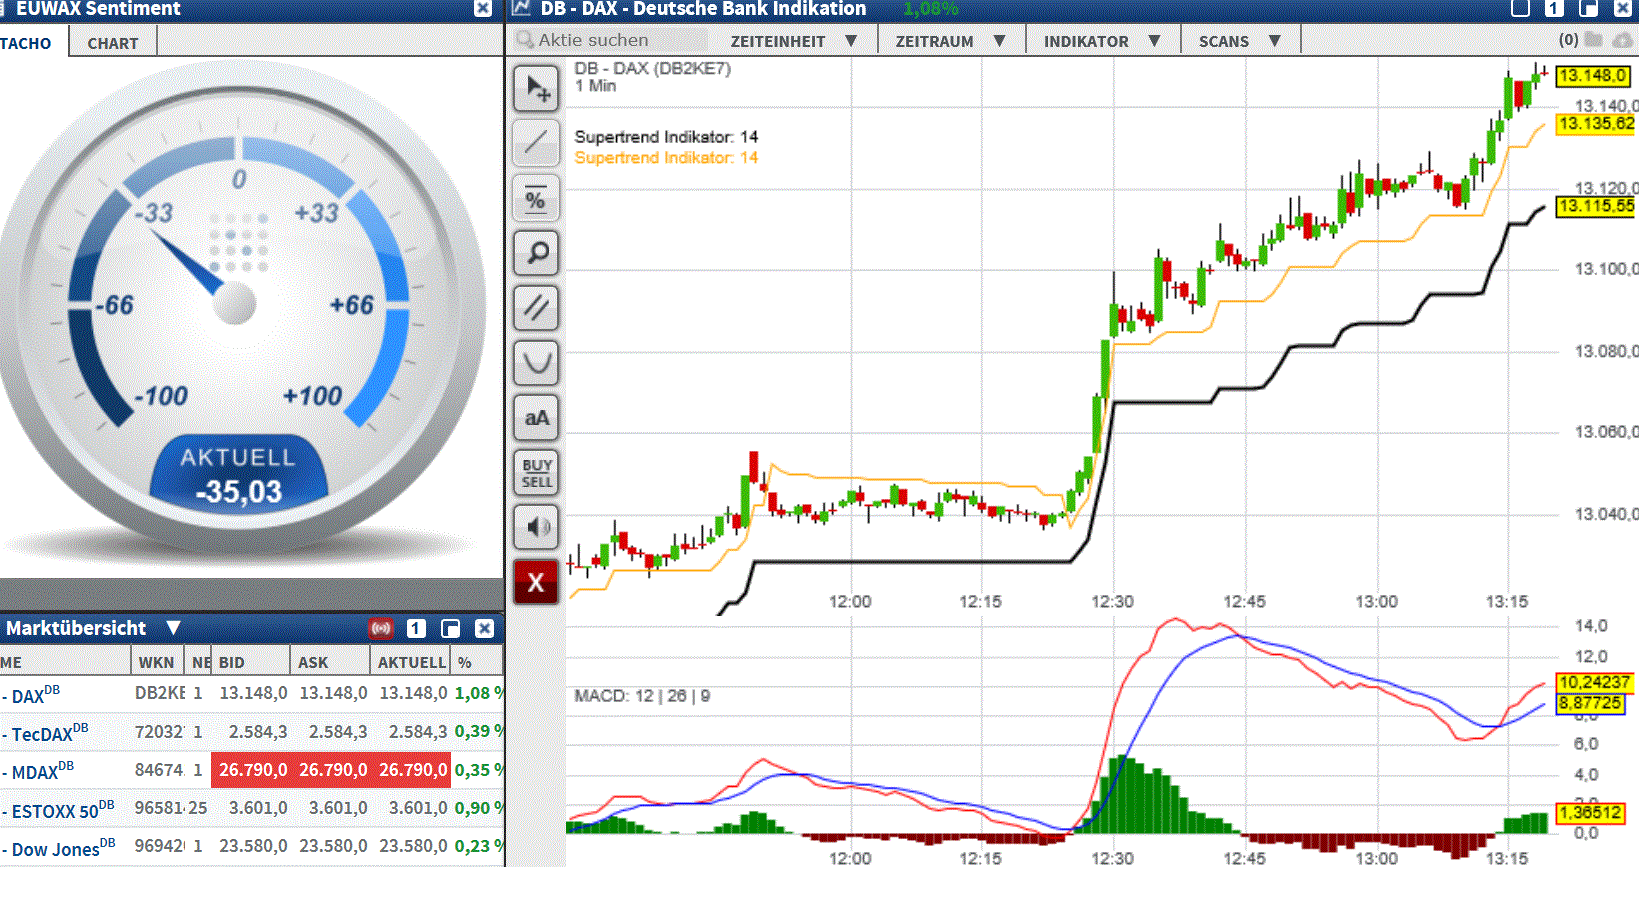Image resolution: width=1639 pixels, height=915 pixels.
Task: Switch to the CHART tab
Action: (111, 43)
